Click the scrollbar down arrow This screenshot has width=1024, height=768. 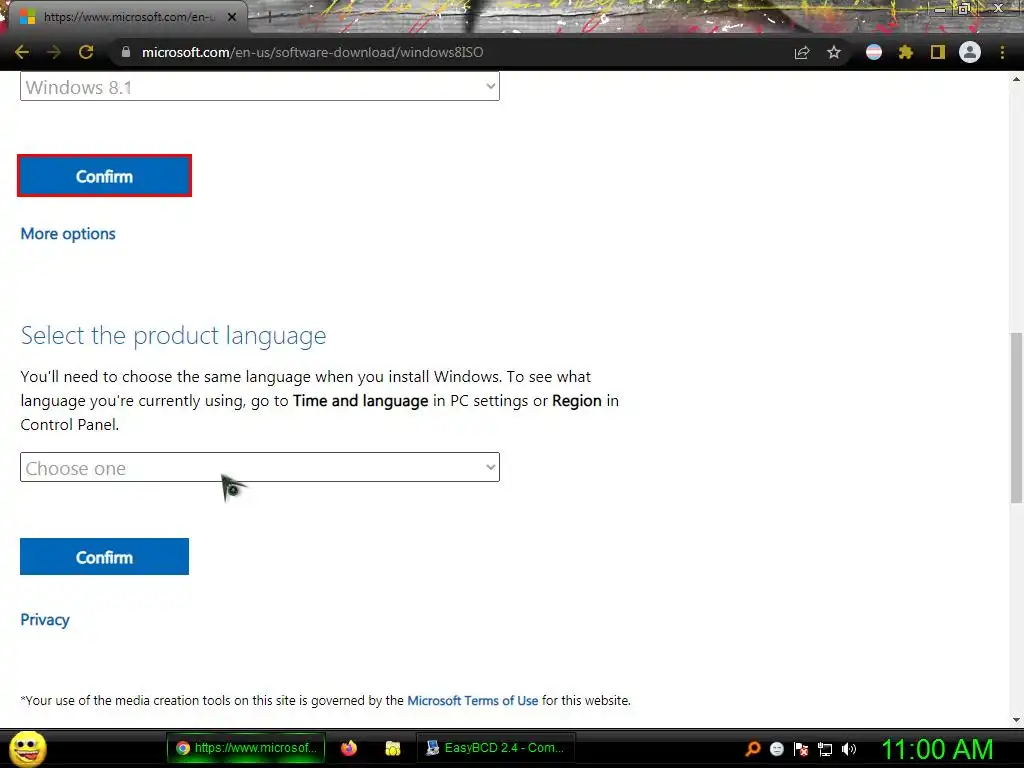1016,719
